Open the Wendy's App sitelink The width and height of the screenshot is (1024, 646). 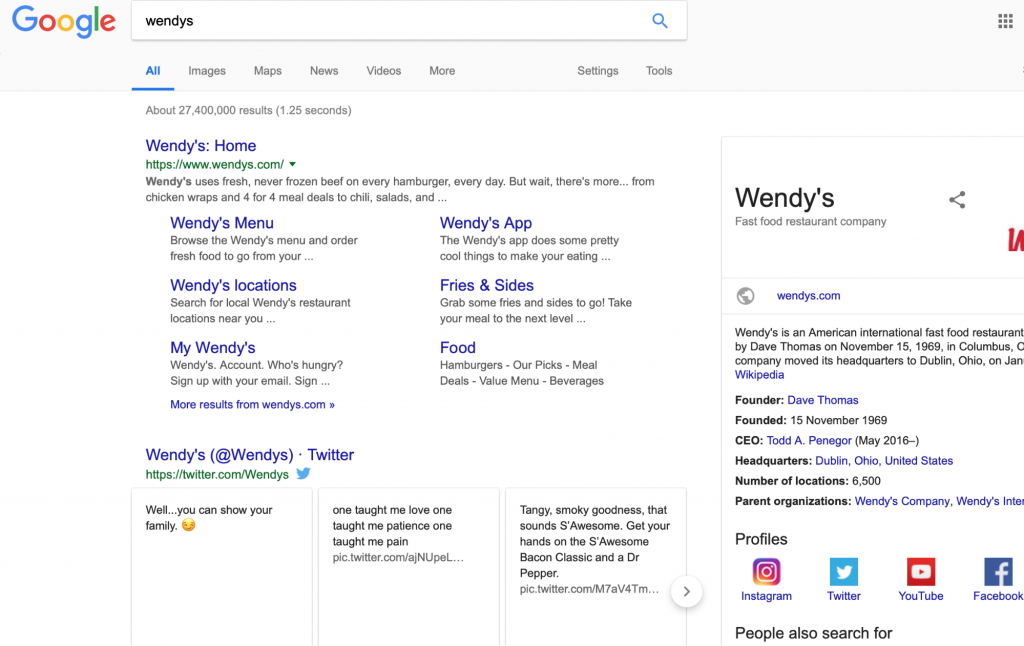click(486, 223)
